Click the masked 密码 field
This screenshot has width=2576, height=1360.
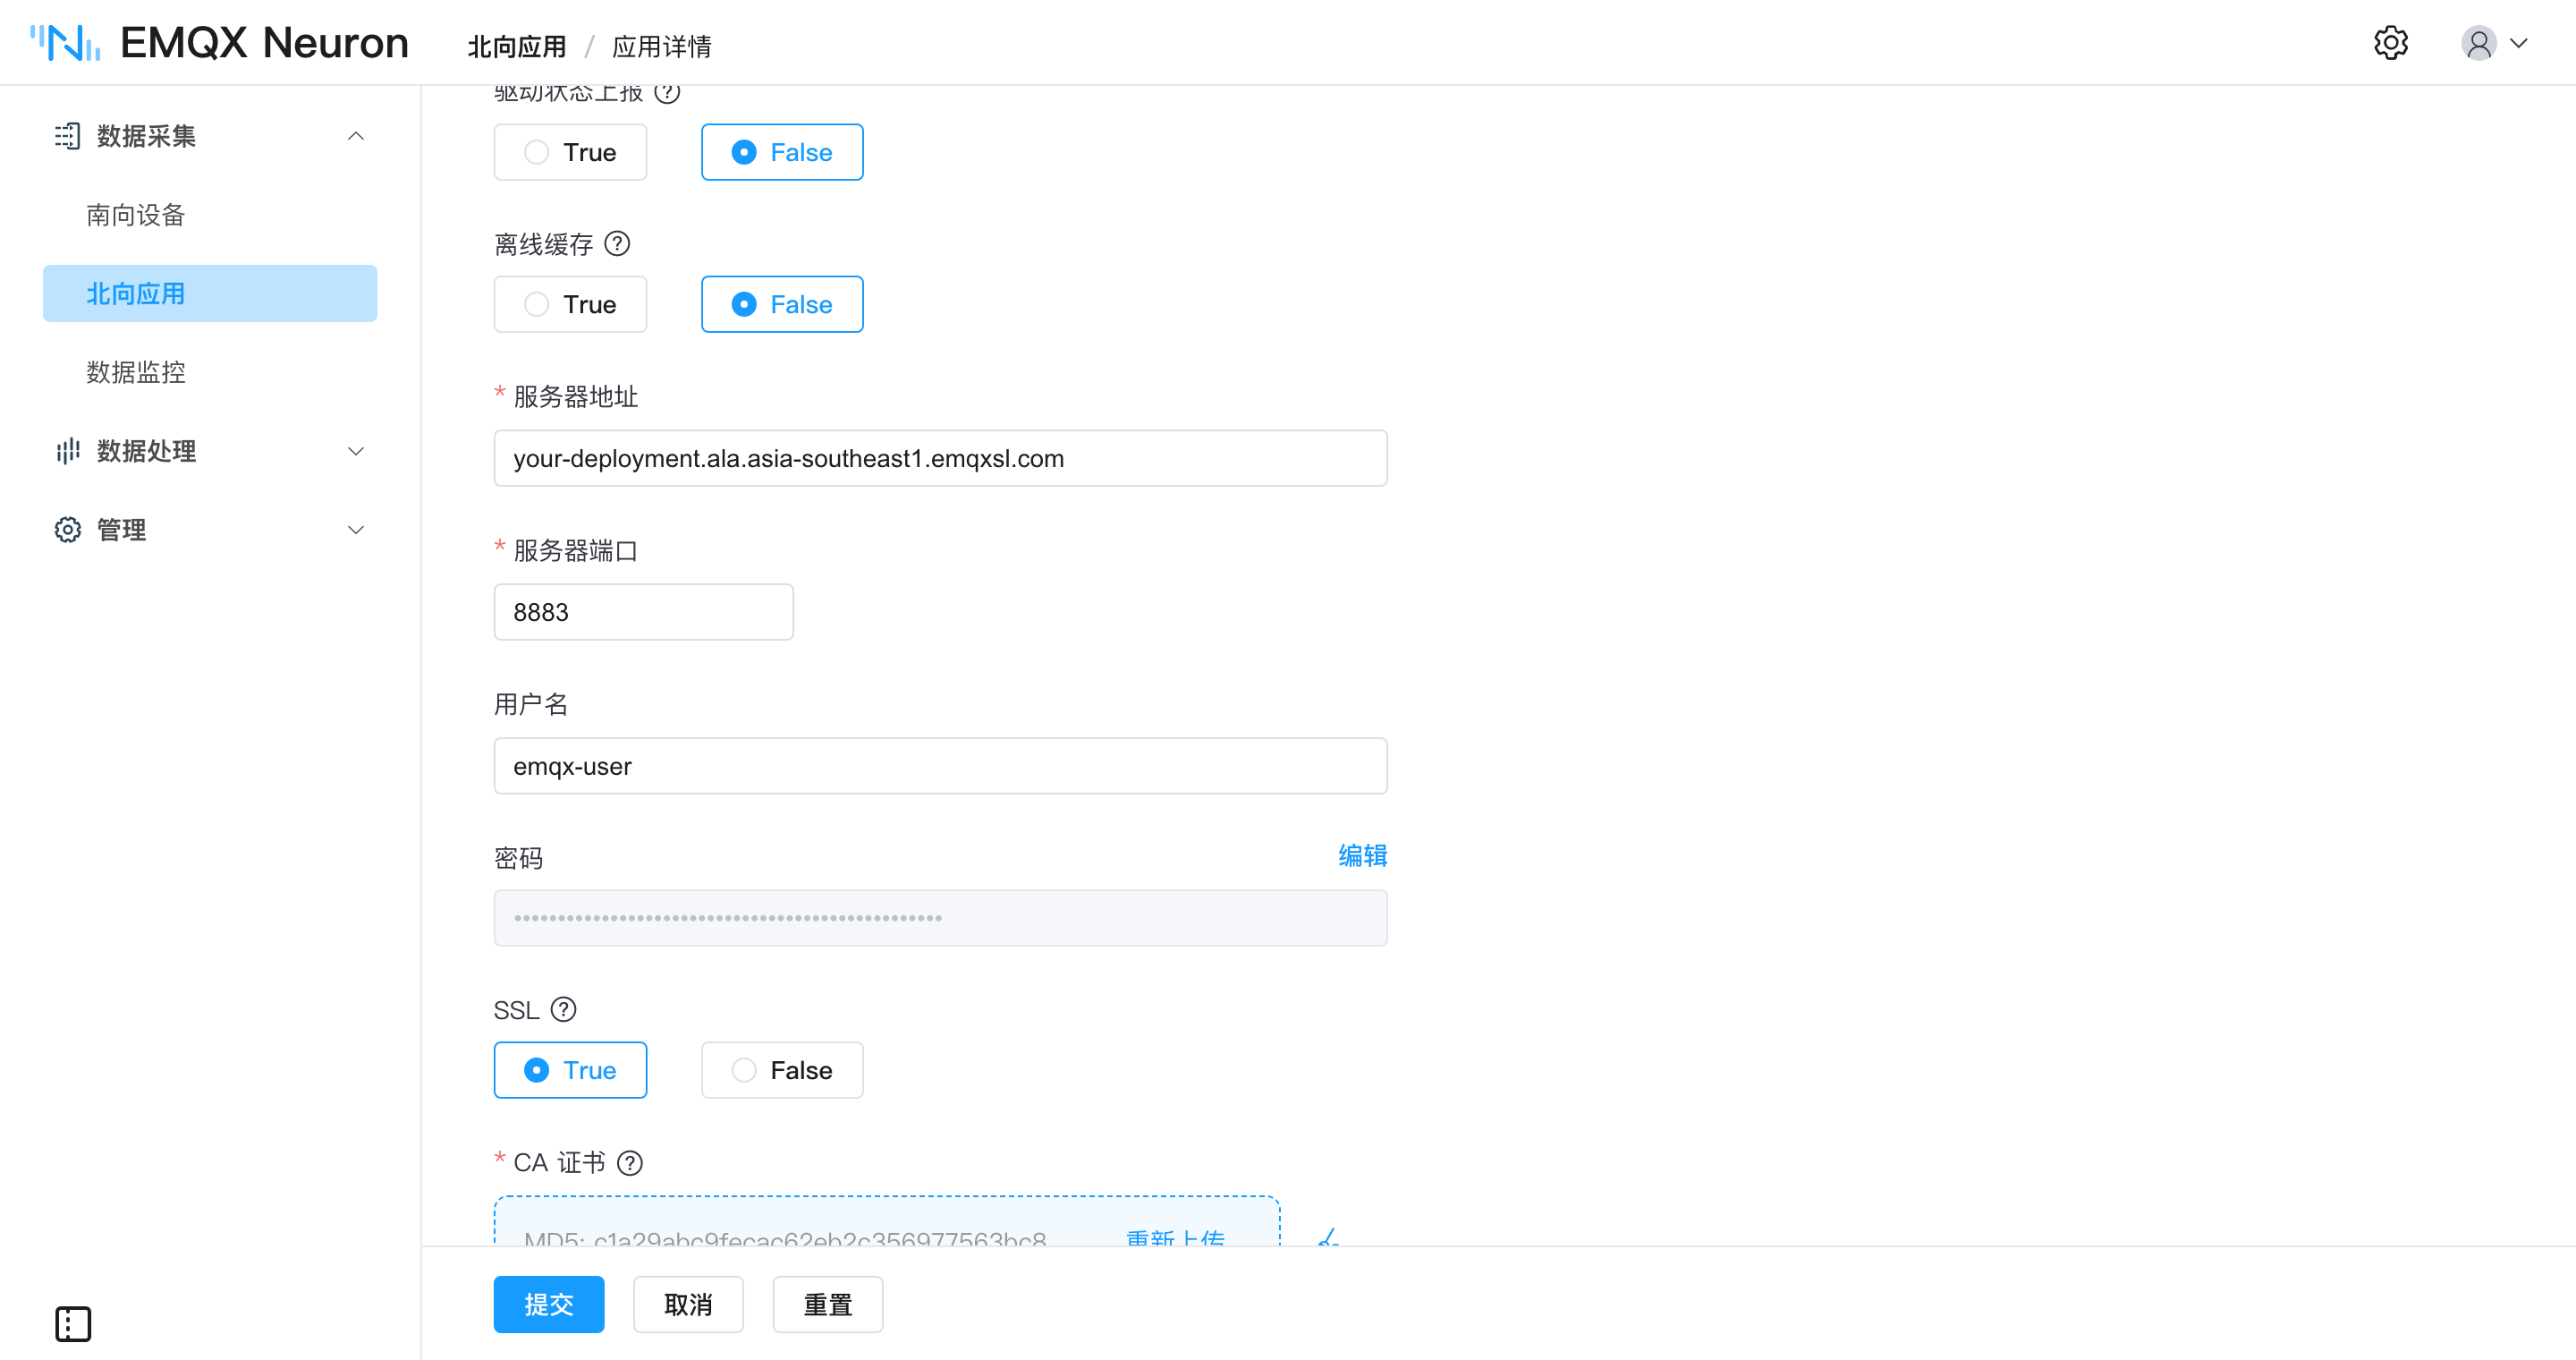coord(941,918)
